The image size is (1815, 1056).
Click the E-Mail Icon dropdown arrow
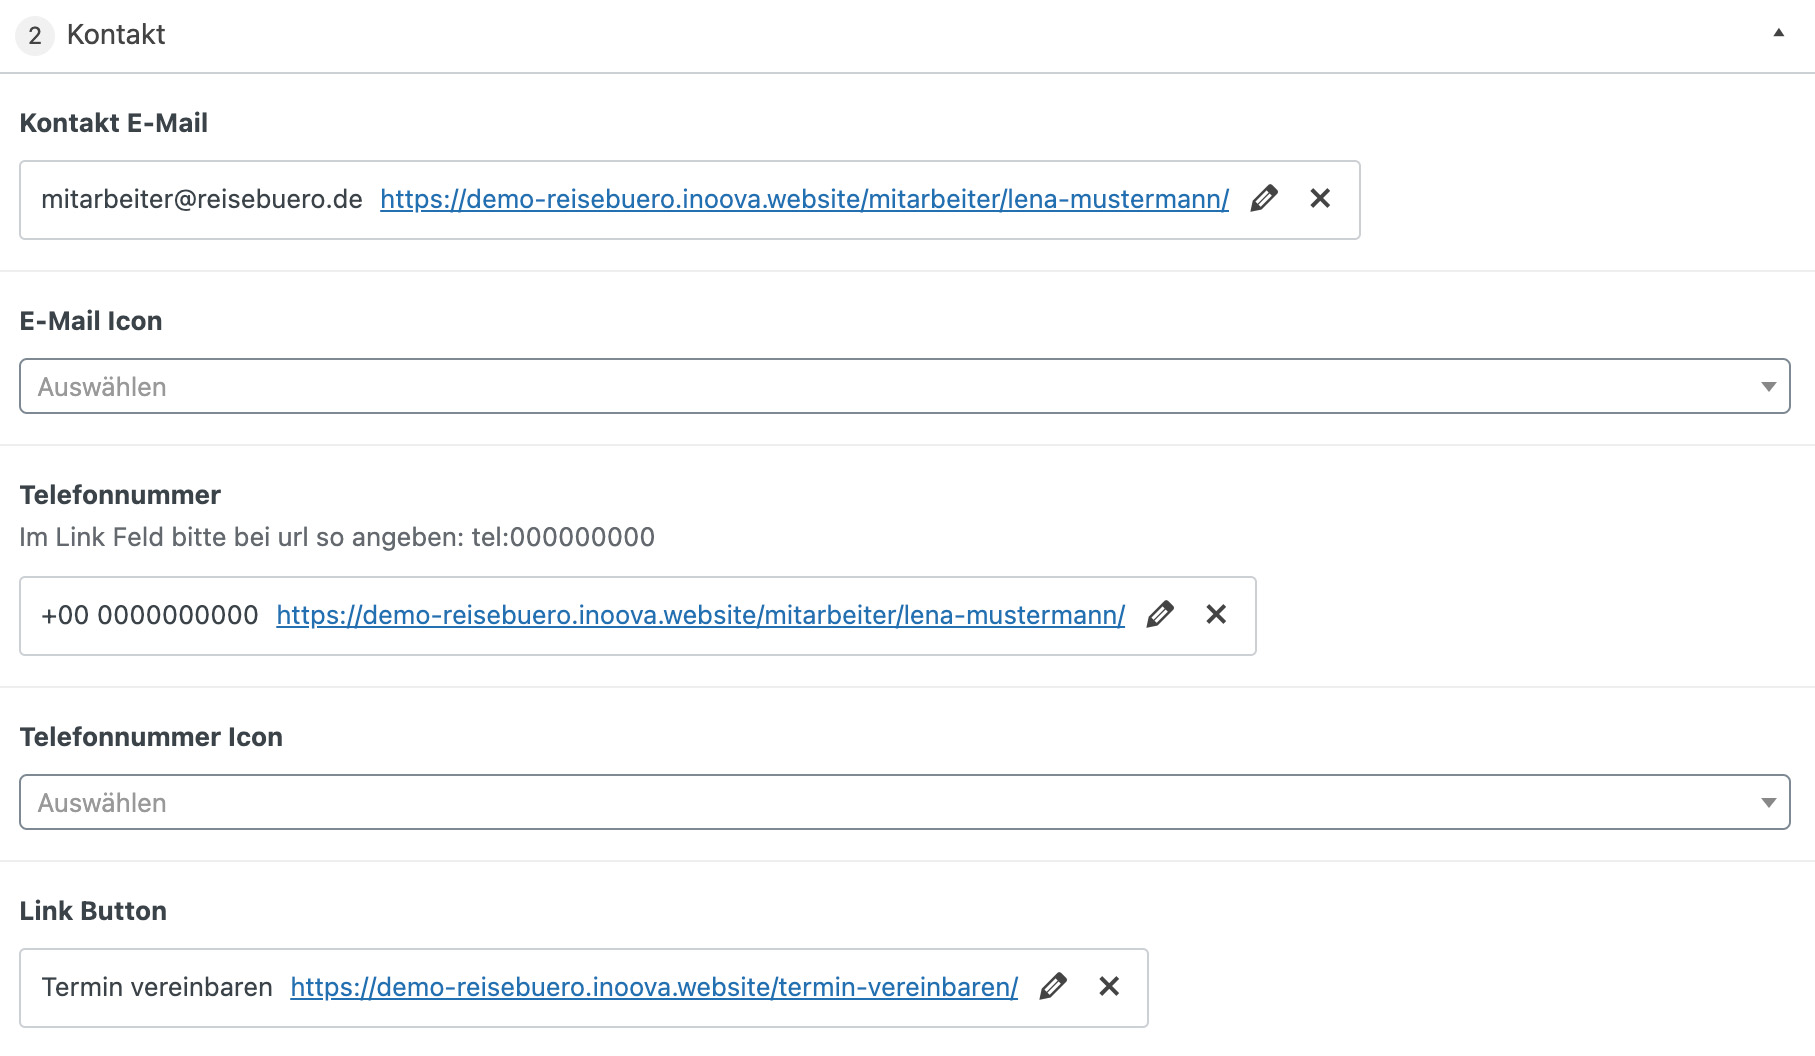[x=1768, y=387]
